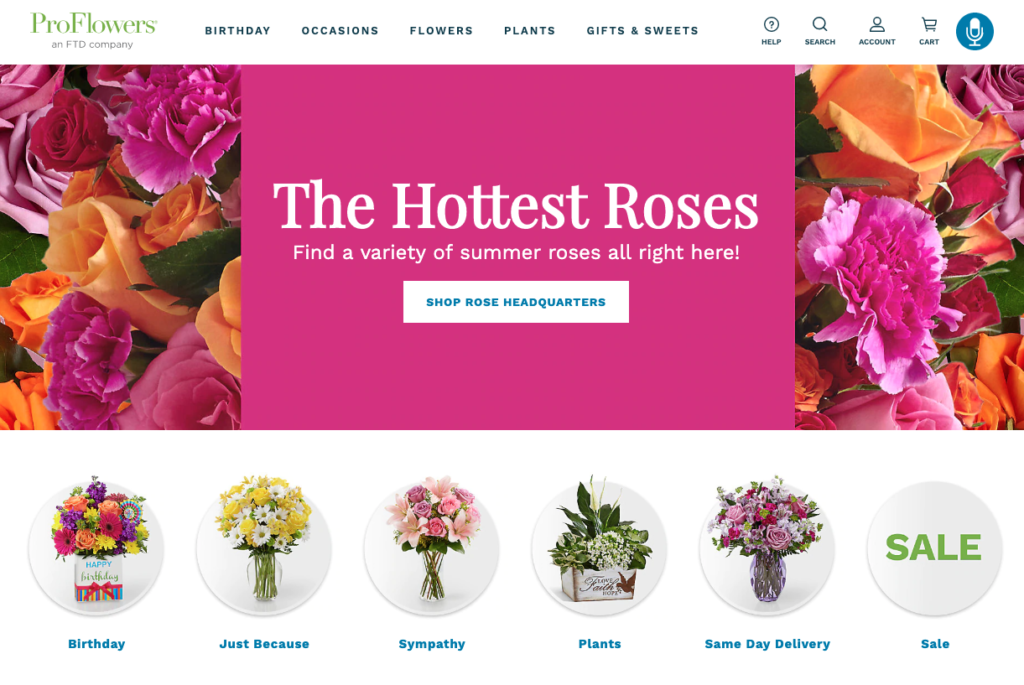Select the Sympathy pink lily bouquet image

(x=432, y=544)
